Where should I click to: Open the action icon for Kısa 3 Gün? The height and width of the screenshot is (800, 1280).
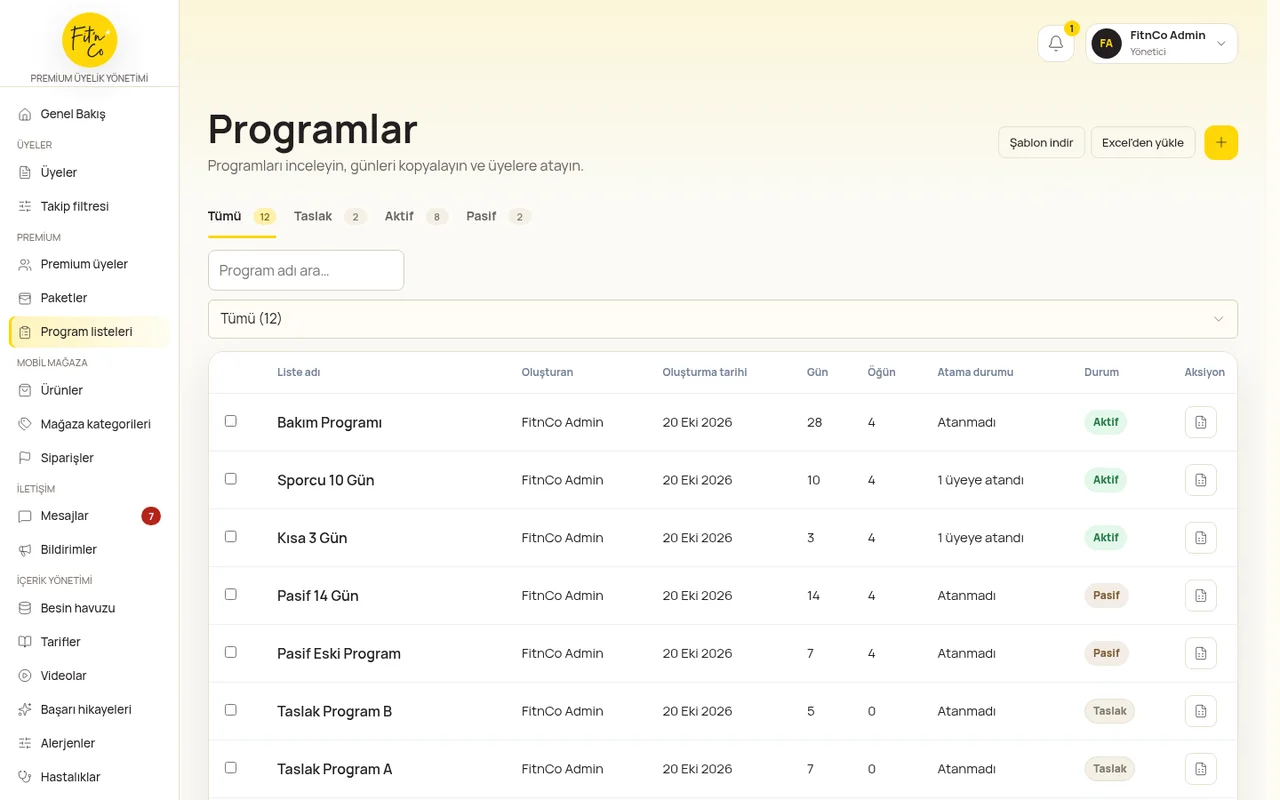(x=1201, y=538)
